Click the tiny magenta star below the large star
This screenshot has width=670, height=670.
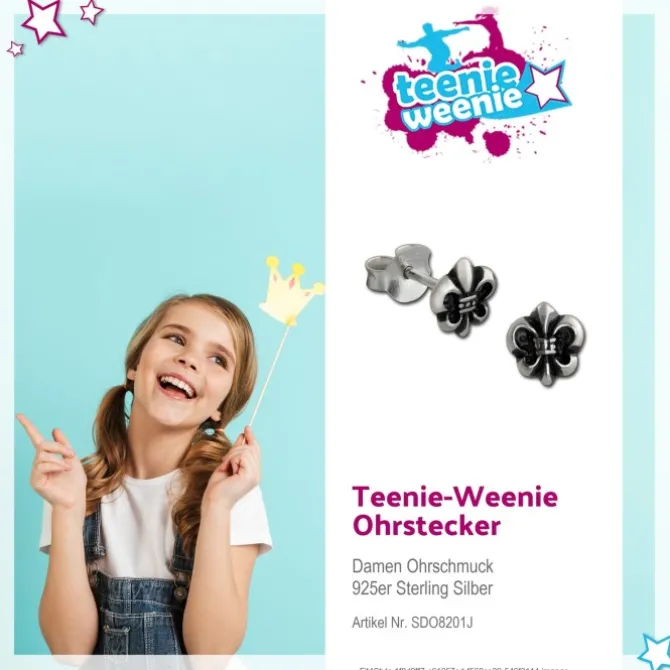16,49
